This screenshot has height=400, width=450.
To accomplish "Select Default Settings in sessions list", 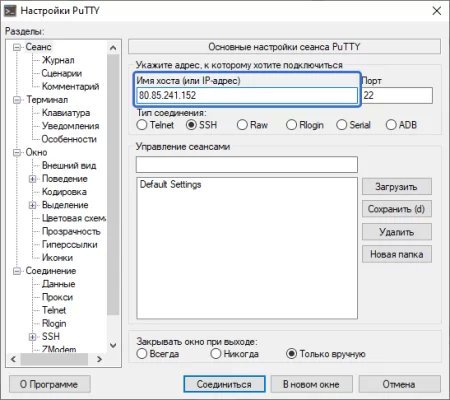I will (170, 184).
